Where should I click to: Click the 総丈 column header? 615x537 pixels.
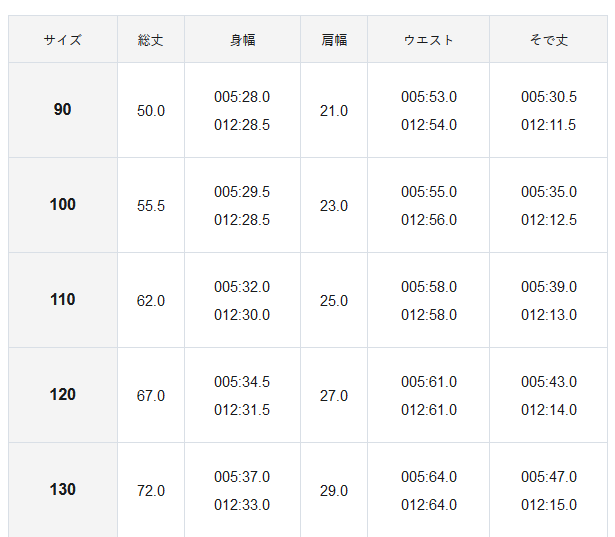[151, 40]
